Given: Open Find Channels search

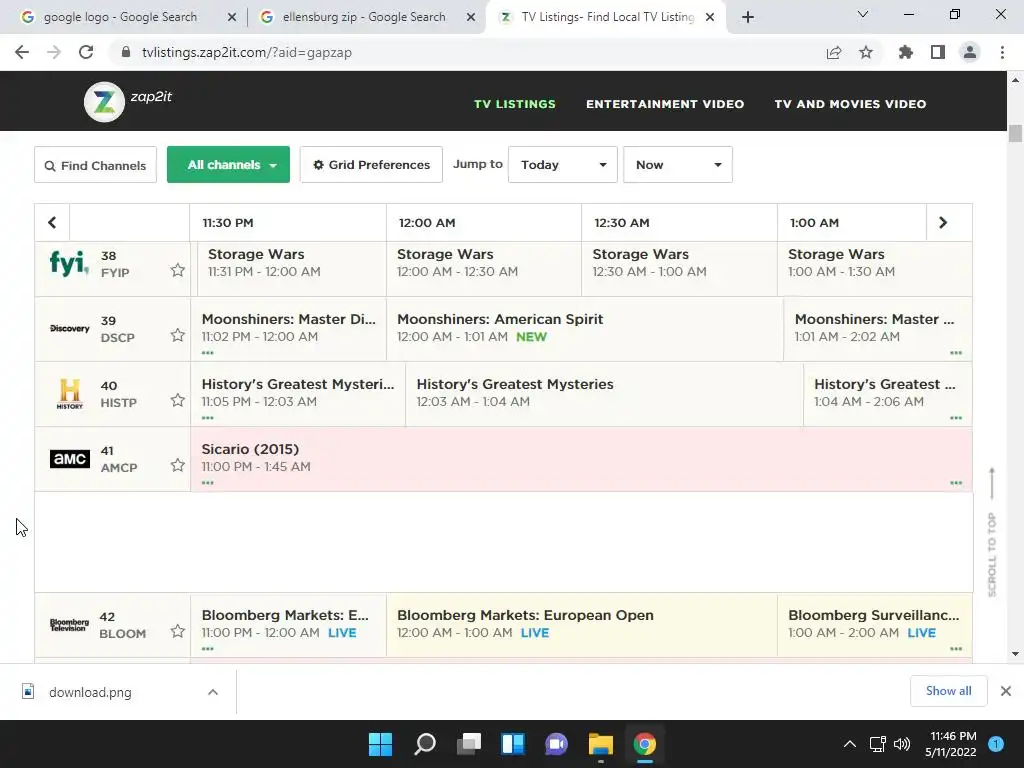Looking at the screenshot, I should 95,165.
